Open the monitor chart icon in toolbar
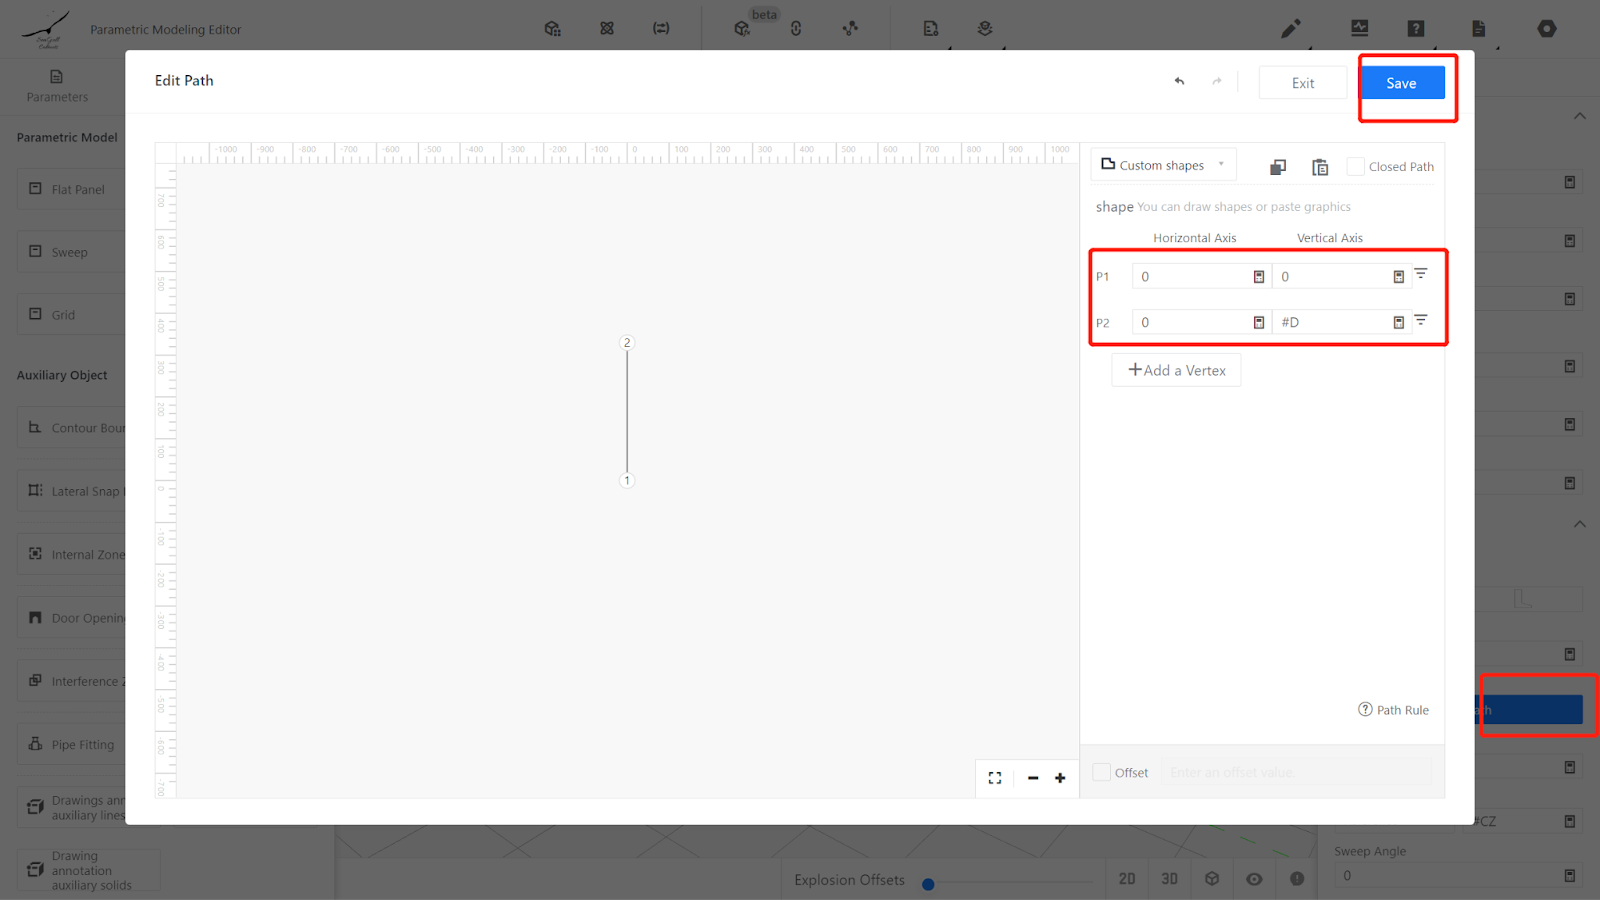This screenshot has width=1600, height=900. coord(1360,29)
